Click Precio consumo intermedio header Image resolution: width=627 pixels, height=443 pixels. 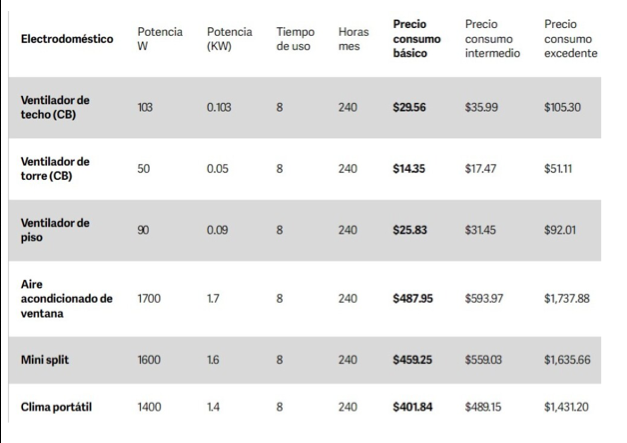pos(492,39)
